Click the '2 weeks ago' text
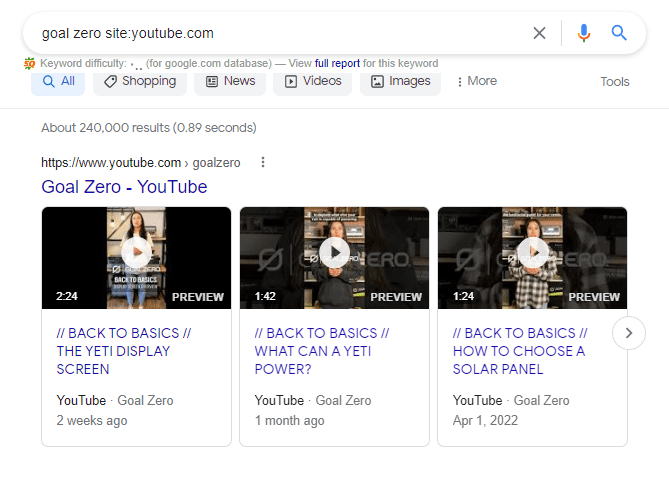 [92, 421]
